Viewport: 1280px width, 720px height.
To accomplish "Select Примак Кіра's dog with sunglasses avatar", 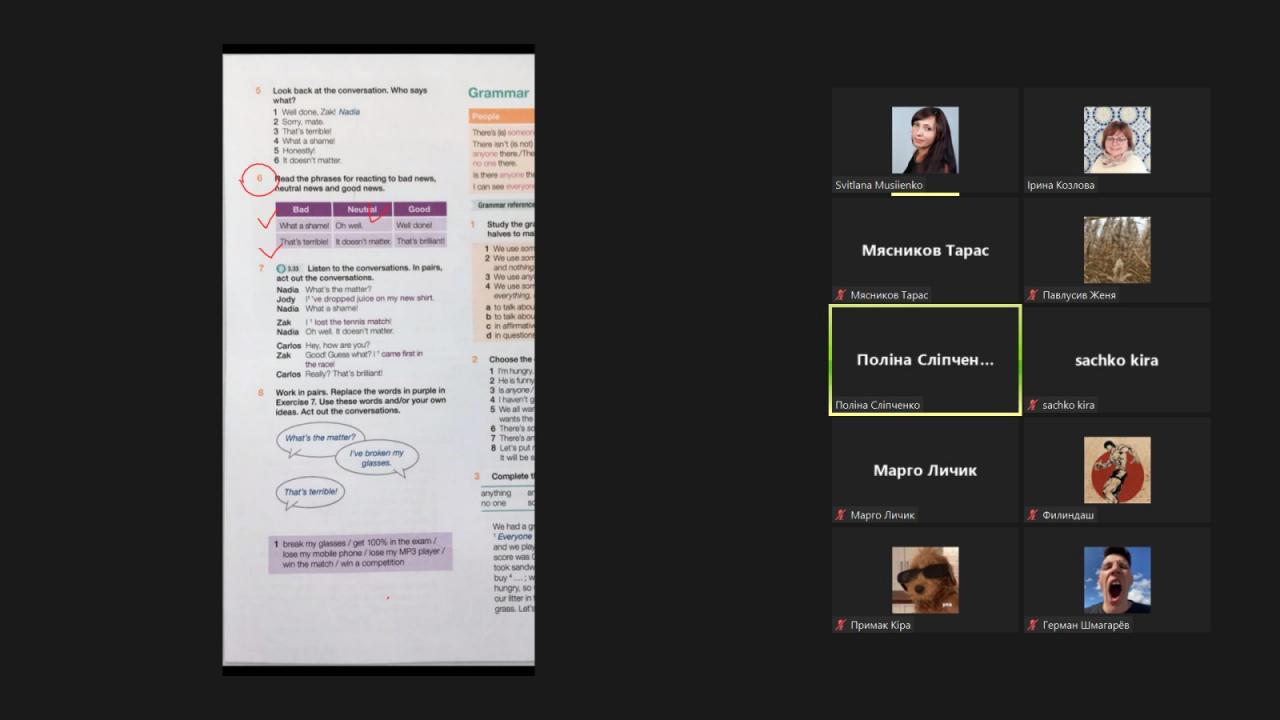I will 925,580.
